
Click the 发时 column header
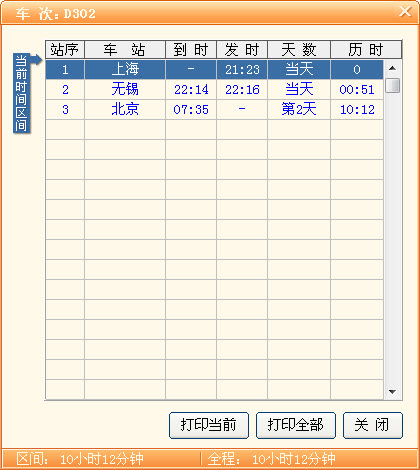tap(242, 50)
